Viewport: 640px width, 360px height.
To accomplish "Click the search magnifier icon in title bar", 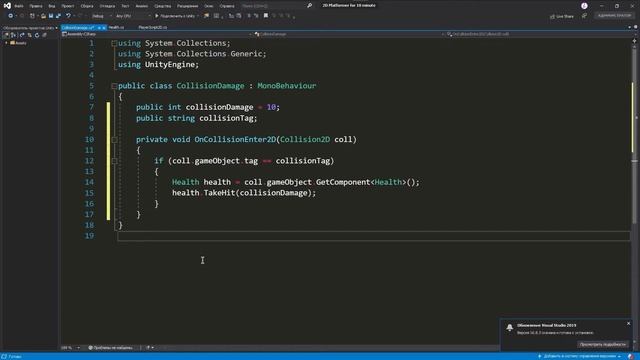I will click(x=309, y=6).
